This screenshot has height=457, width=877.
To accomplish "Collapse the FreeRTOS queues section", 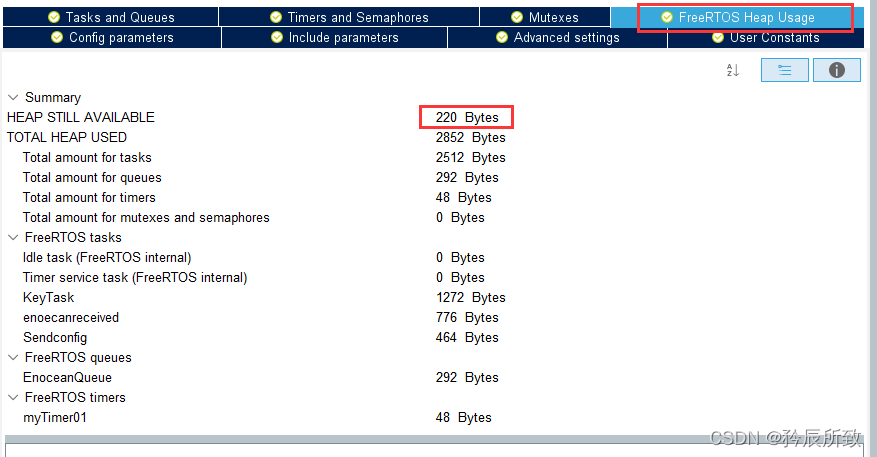I will pos(13,357).
